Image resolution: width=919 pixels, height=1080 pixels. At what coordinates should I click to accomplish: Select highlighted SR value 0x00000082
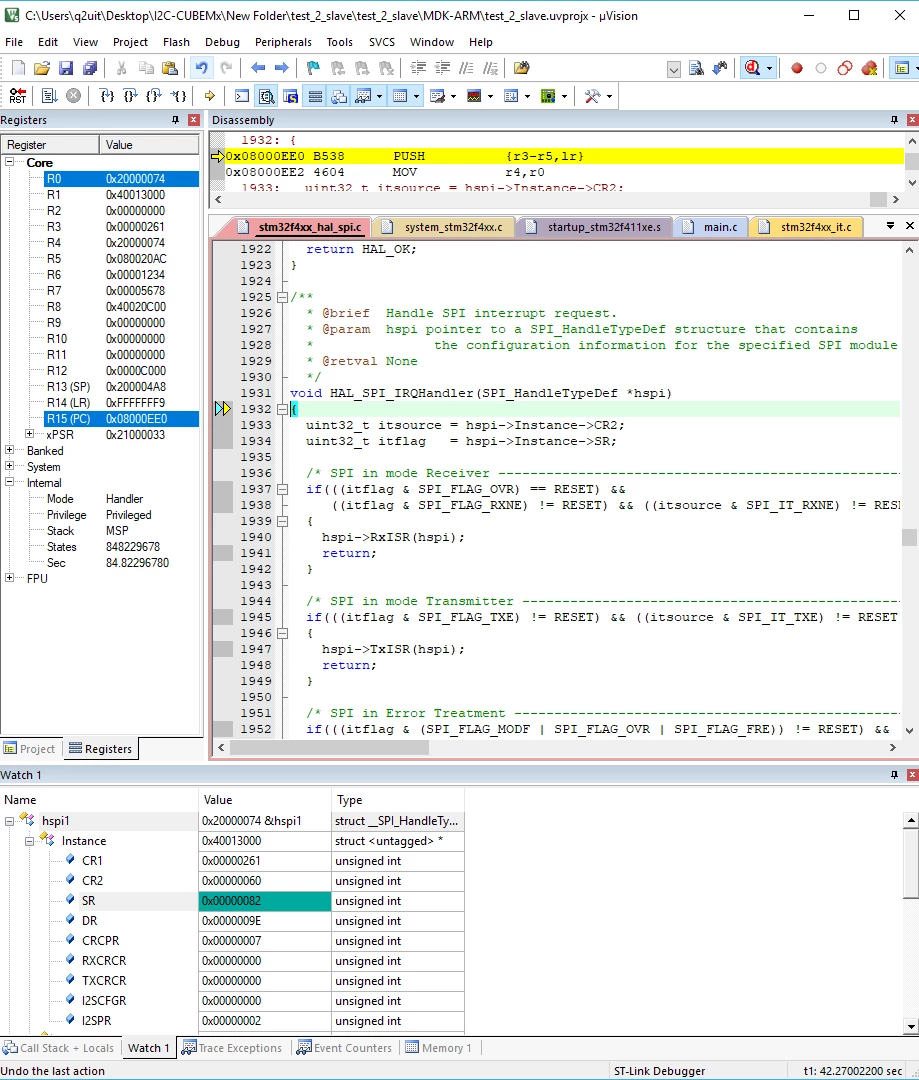(265, 901)
